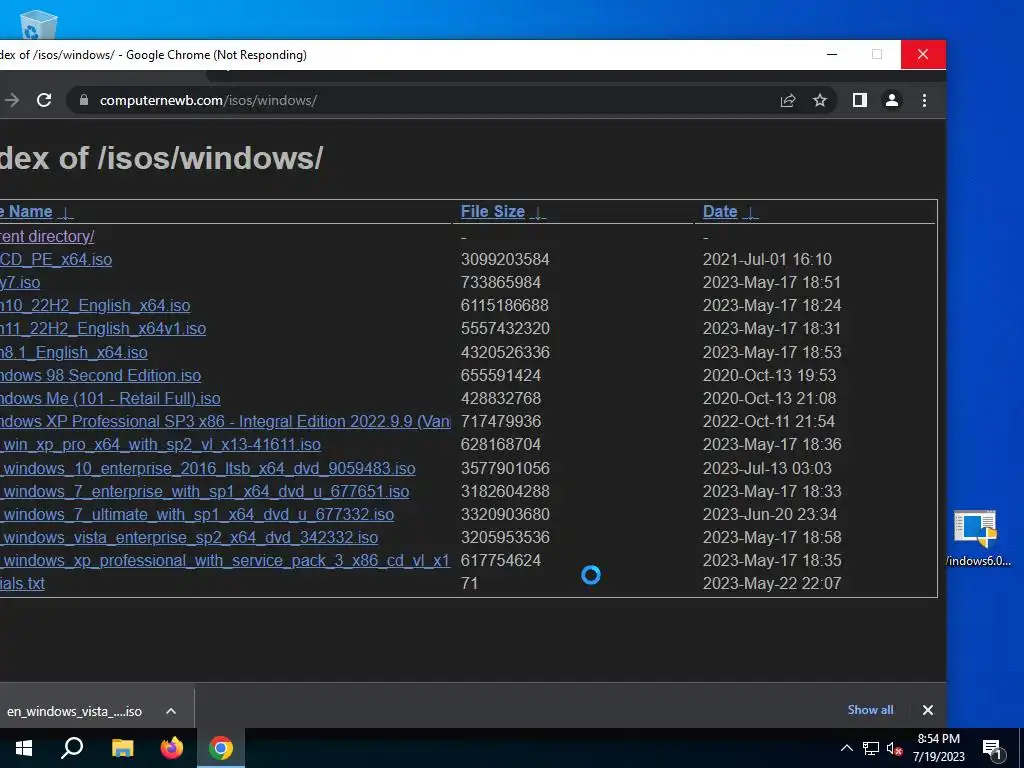
Task: Open network status tray icon
Action: click(x=871, y=748)
